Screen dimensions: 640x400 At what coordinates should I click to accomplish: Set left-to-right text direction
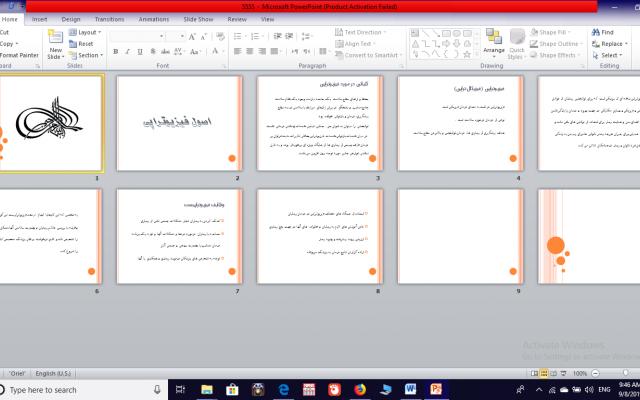(x=295, y=51)
